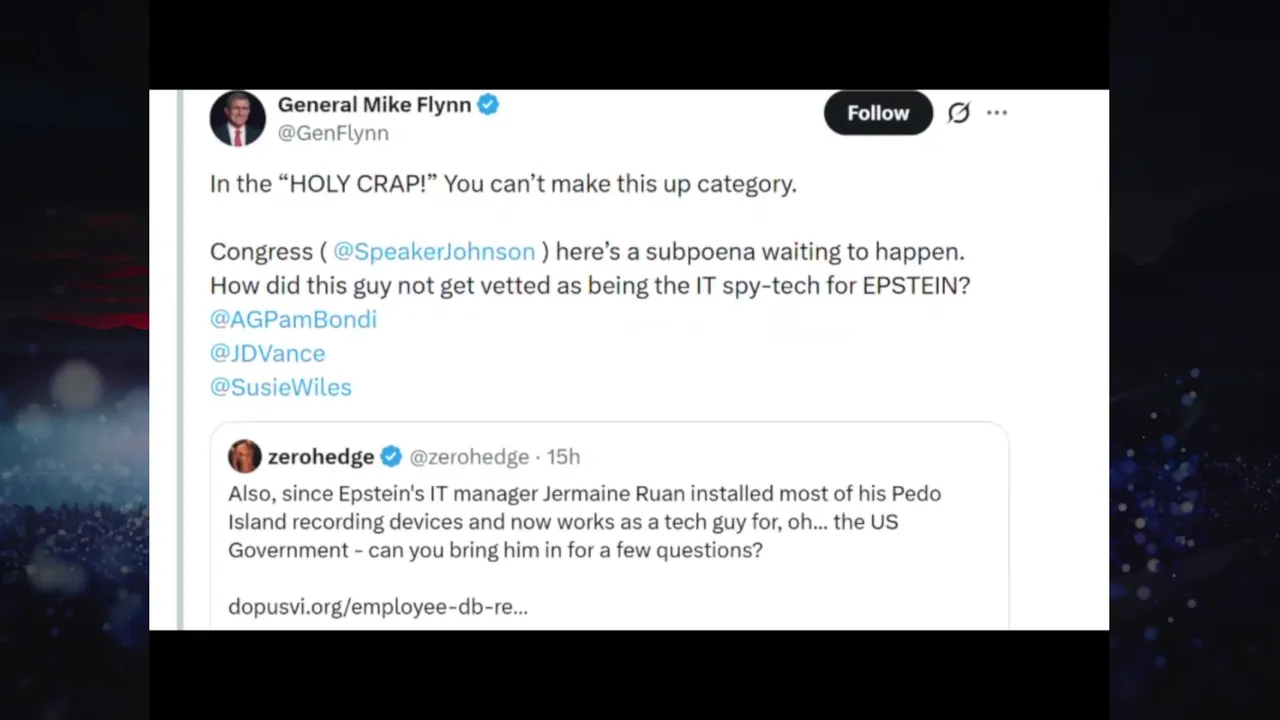The image size is (1280, 720).
Task: Go to the @SusieWiles mention
Action: pos(280,388)
